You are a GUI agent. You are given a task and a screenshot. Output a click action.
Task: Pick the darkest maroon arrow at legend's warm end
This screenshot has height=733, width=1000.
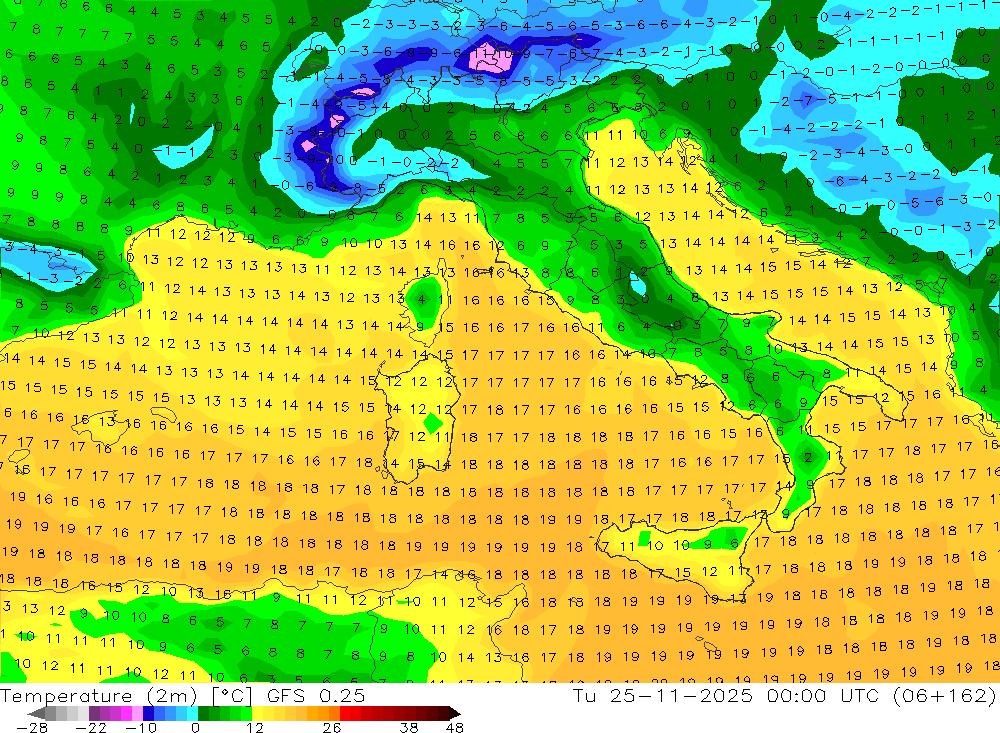454,713
